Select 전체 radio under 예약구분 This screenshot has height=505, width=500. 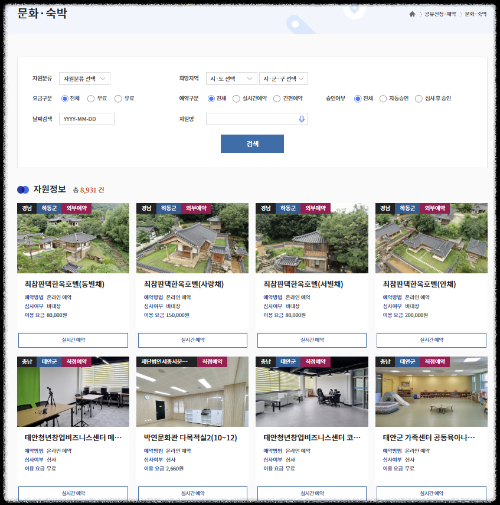tap(211, 99)
